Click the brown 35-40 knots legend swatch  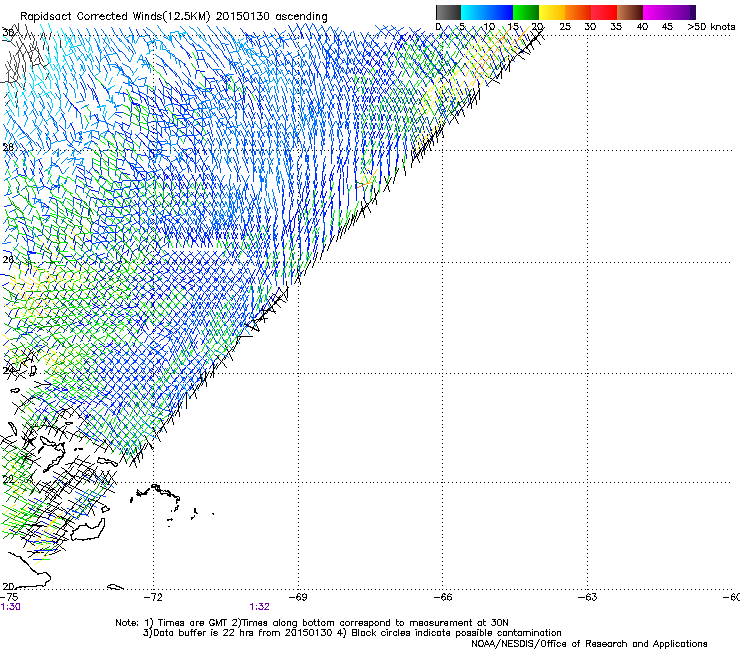630,12
